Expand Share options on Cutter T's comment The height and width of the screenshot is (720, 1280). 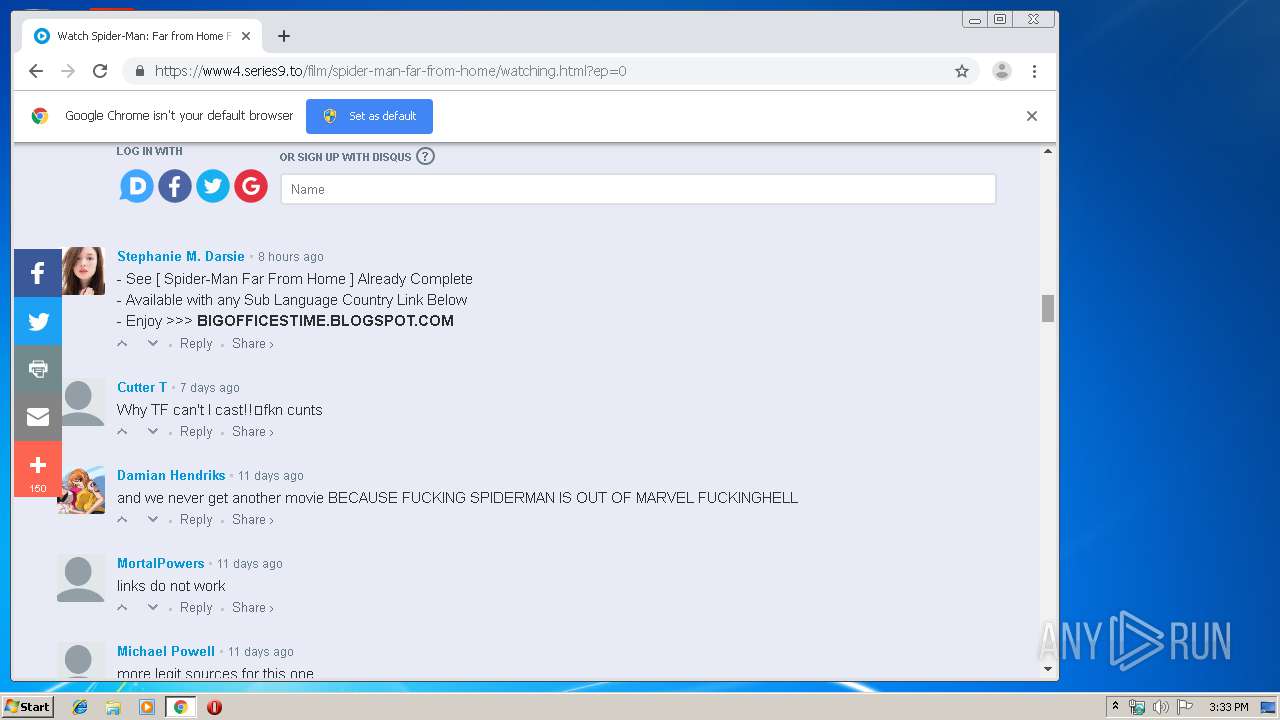pyautogui.click(x=253, y=431)
